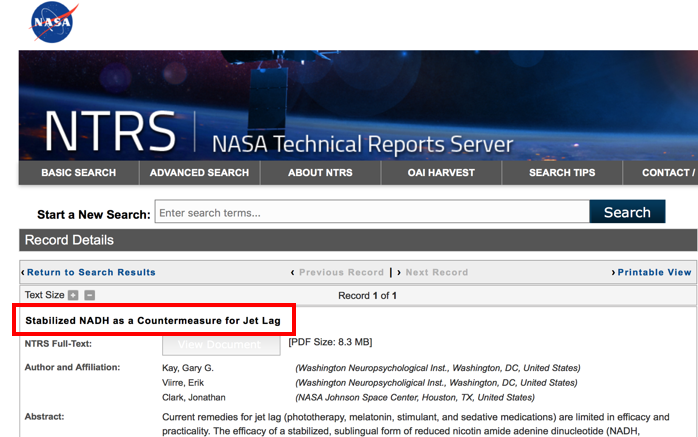
Task: Open the Basic Search menu item
Action: 78,173
